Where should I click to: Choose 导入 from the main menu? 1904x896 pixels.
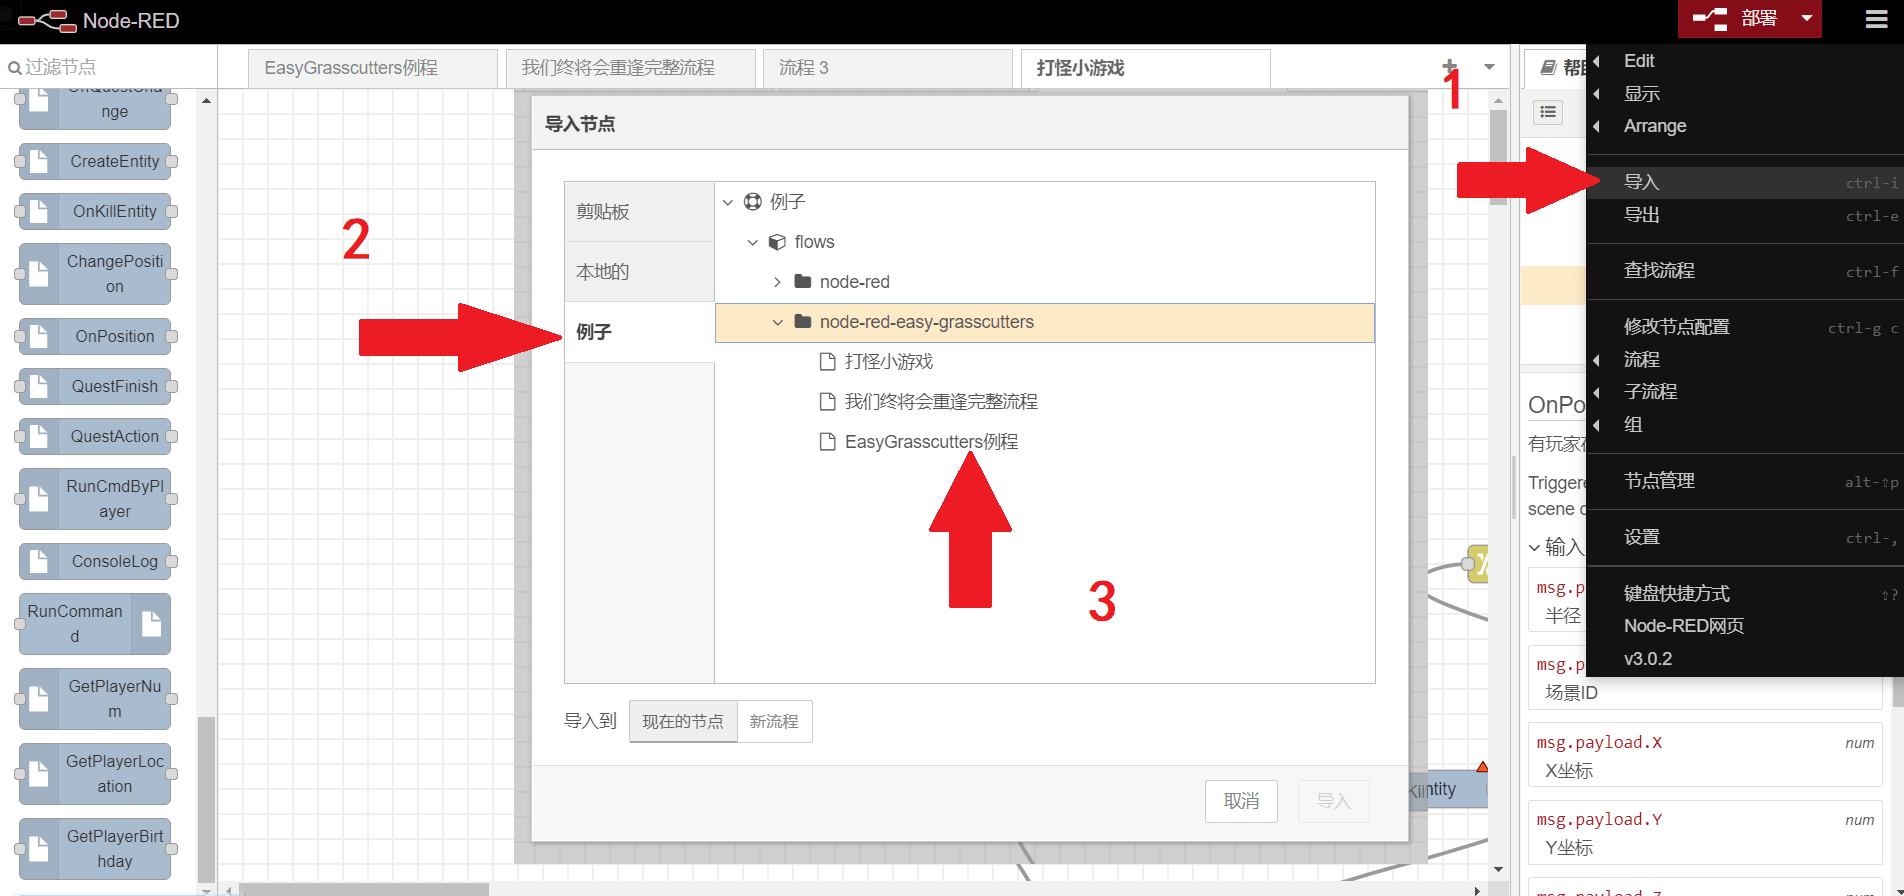coord(1745,182)
